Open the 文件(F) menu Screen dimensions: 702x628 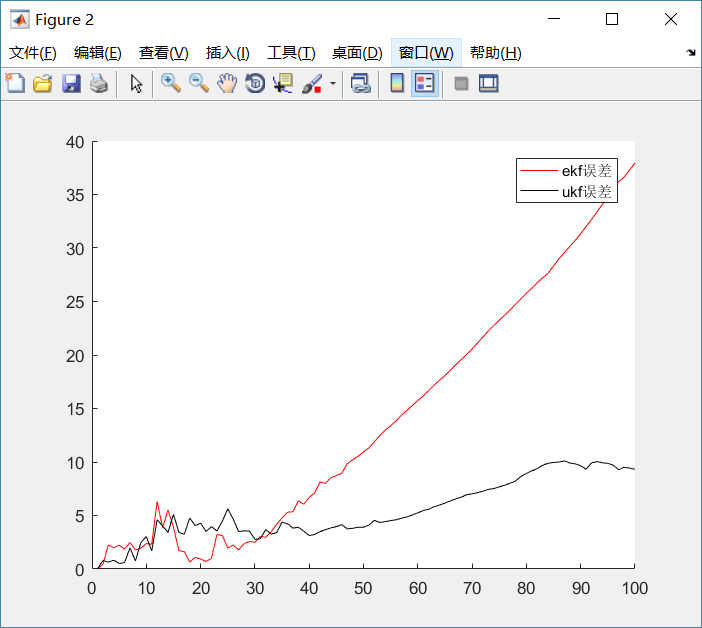click(x=33, y=53)
